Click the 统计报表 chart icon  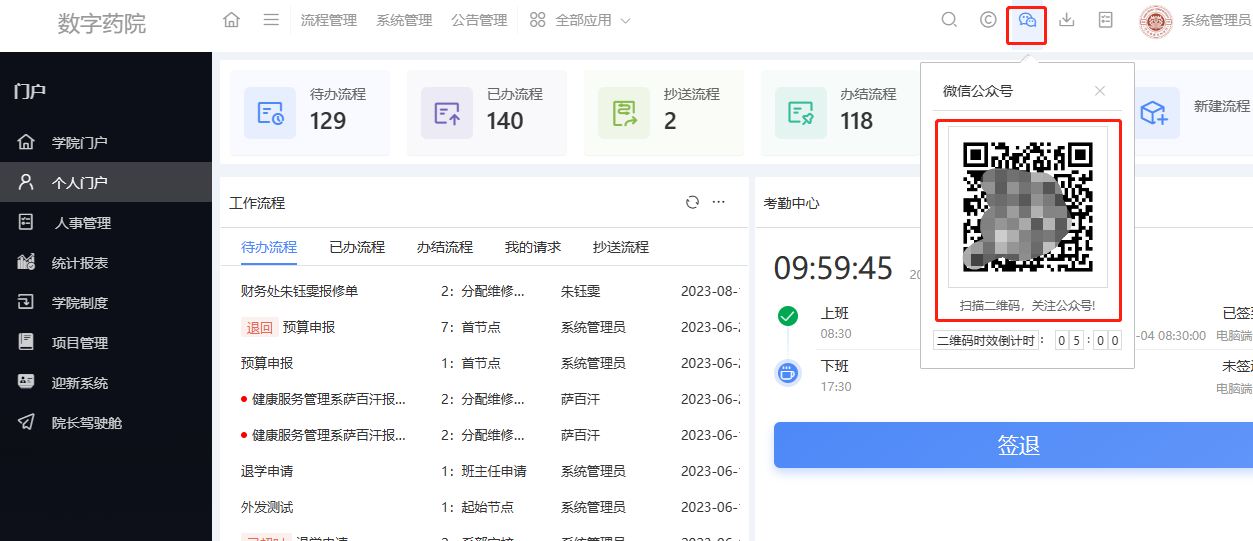pyautogui.click(x=27, y=262)
